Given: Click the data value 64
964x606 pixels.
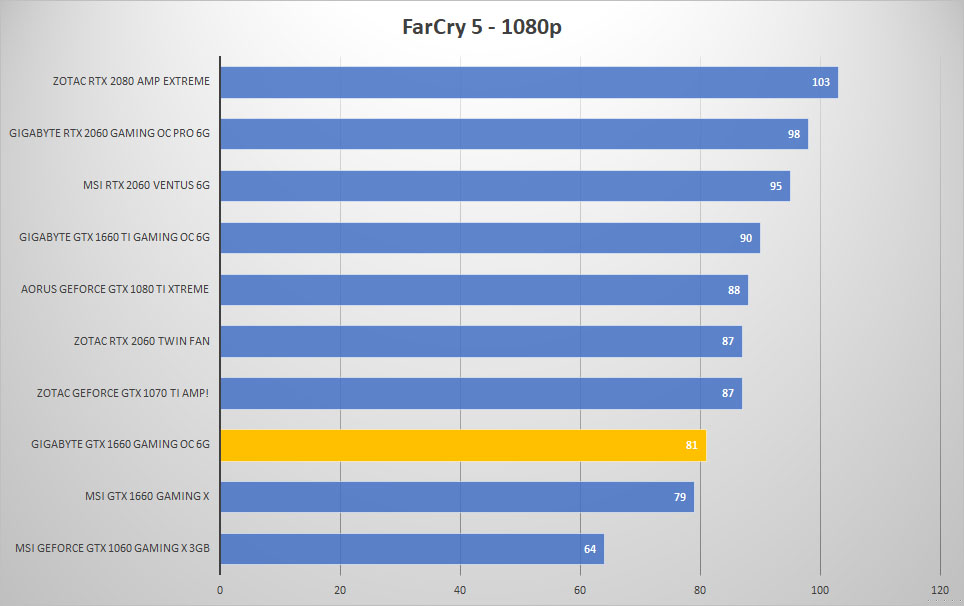Looking at the screenshot, I should tap(590, 549).
